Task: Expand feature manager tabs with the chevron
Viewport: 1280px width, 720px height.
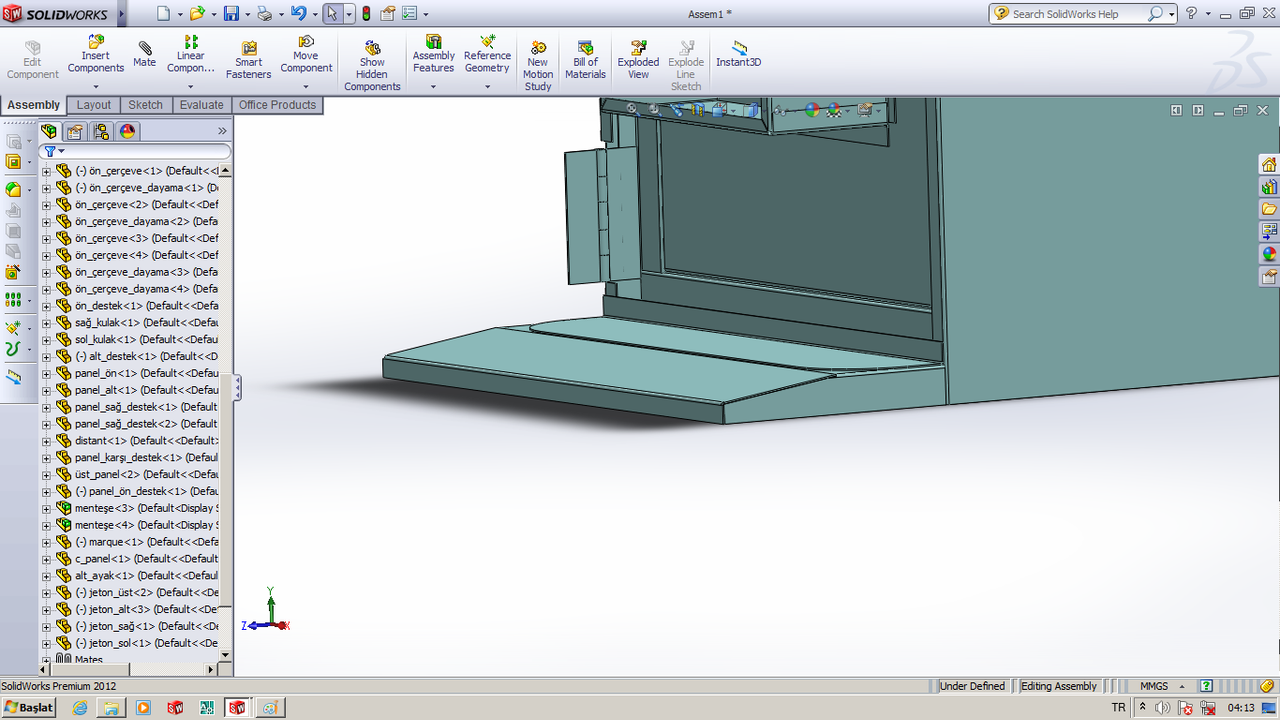Action: click(x=222, y=131)
